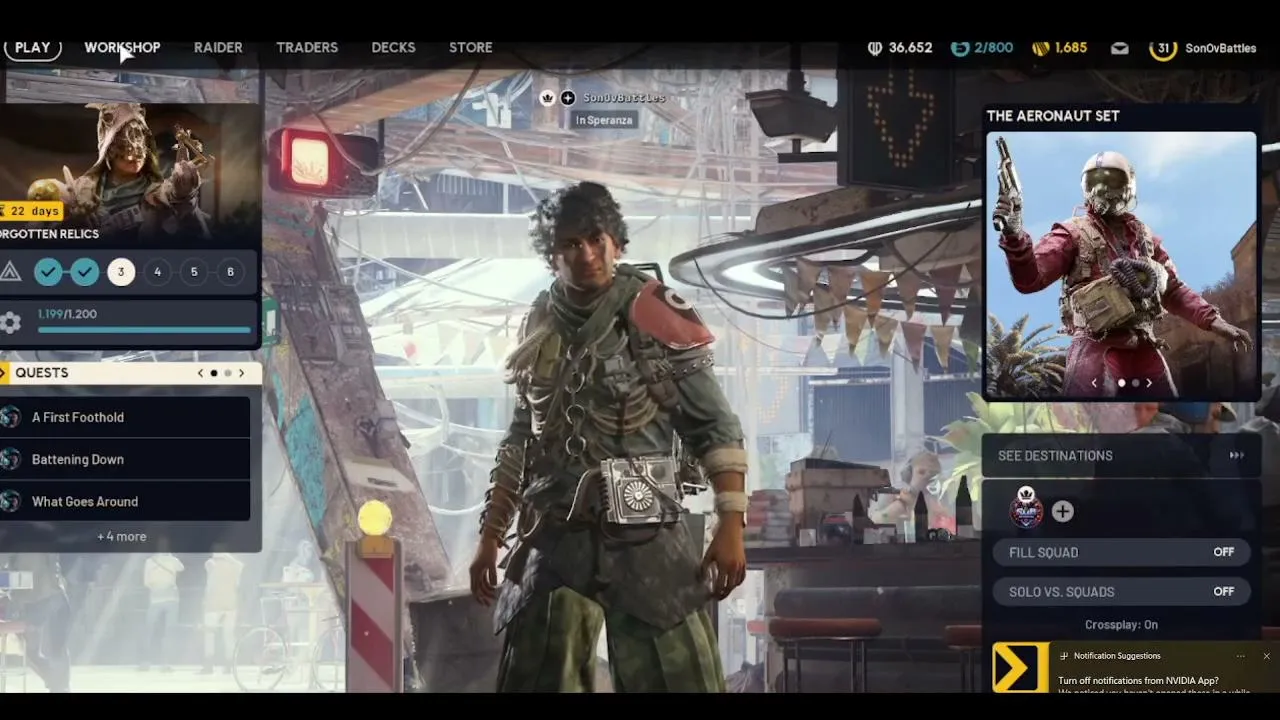Click the In Speranza status label
Image resolution: width=1280 pixels, height=720 pixels.
[606, 120]
